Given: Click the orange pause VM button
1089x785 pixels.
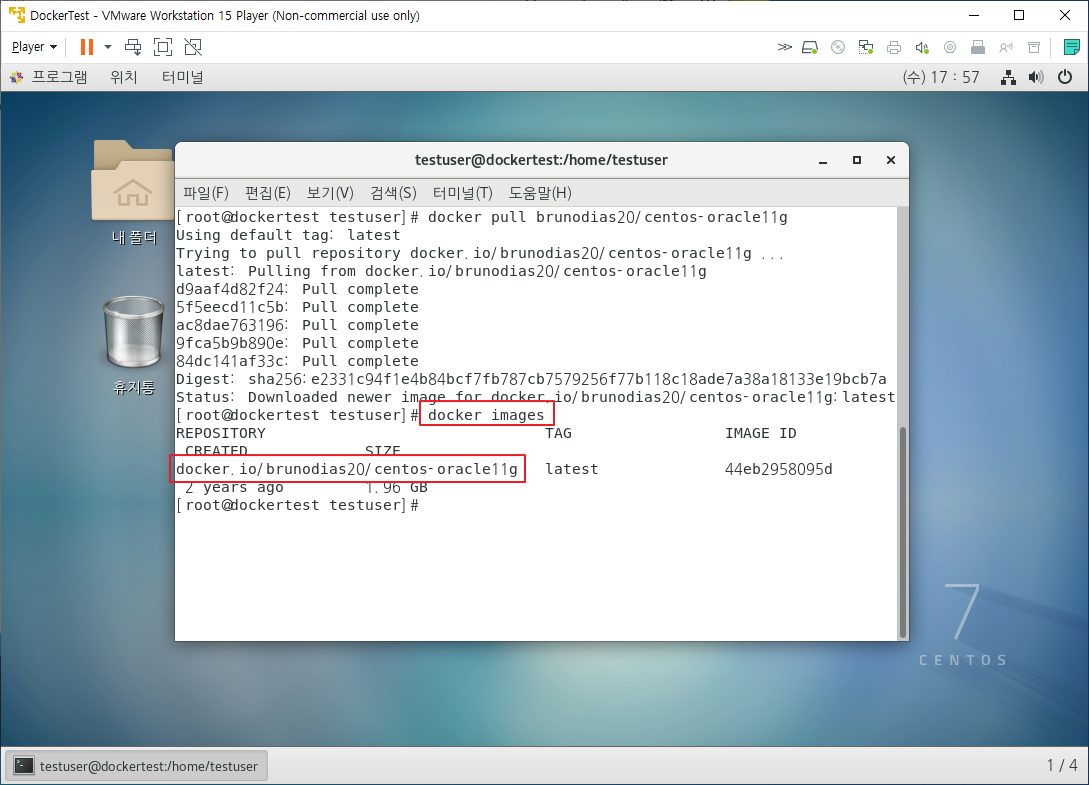Looking at the screenshot, I should 87,47.
